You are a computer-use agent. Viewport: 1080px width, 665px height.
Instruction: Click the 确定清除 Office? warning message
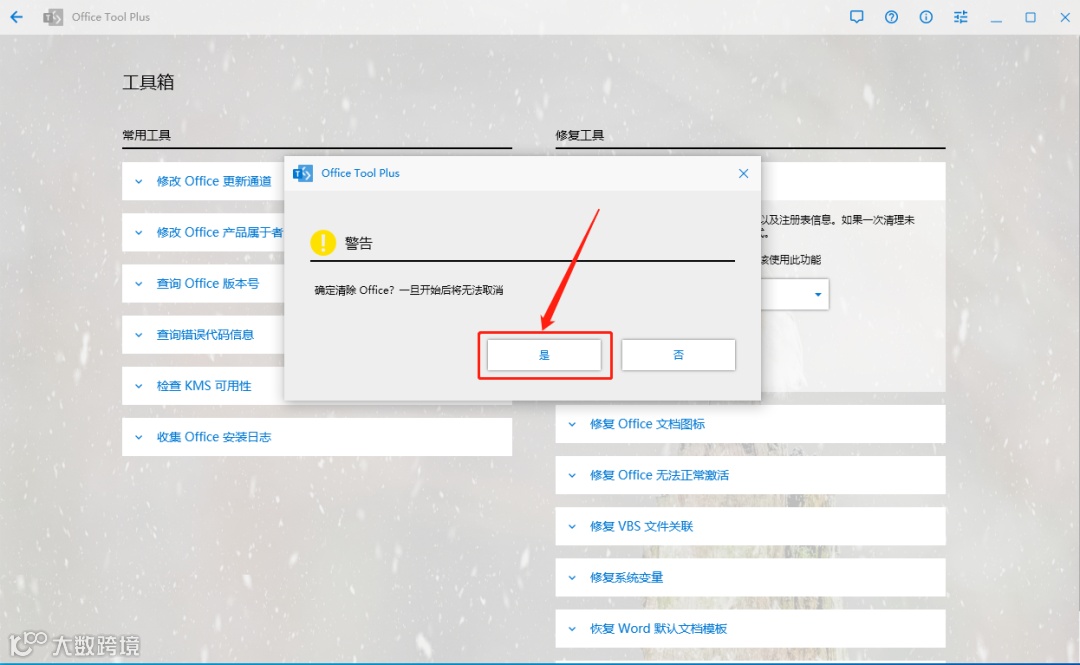(x=408, y=290)
